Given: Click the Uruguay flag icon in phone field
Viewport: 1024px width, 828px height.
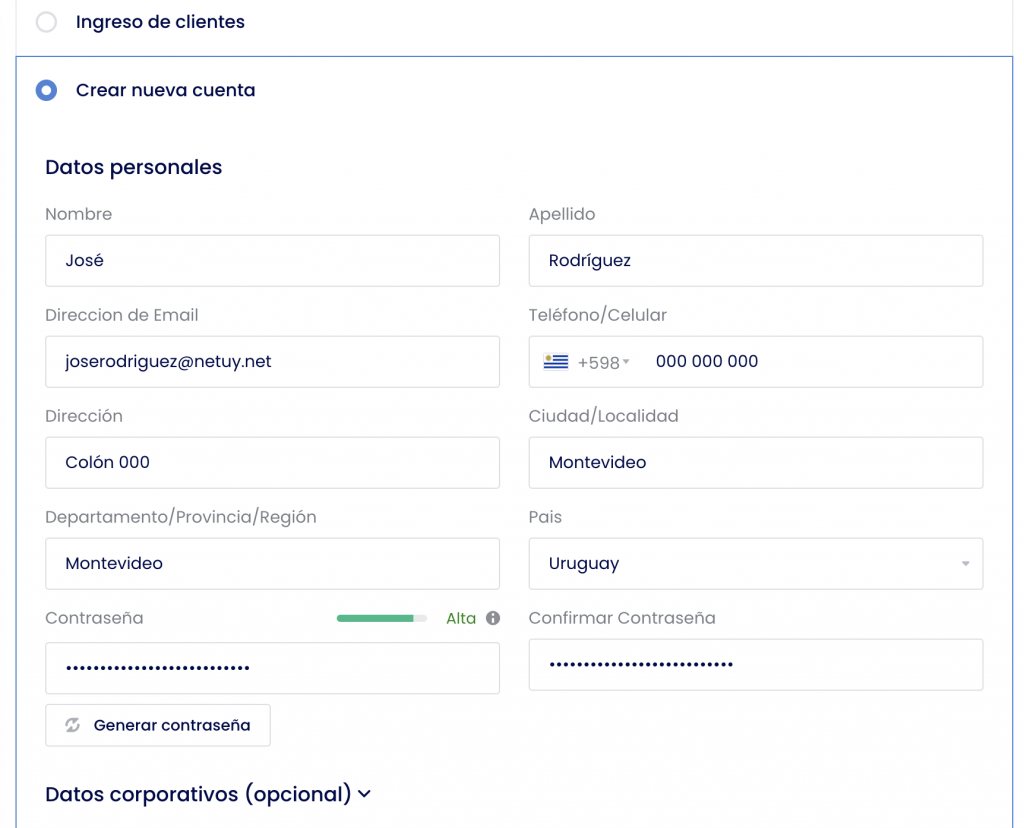Looking at the screenshot, I should [x=556, y=362].
